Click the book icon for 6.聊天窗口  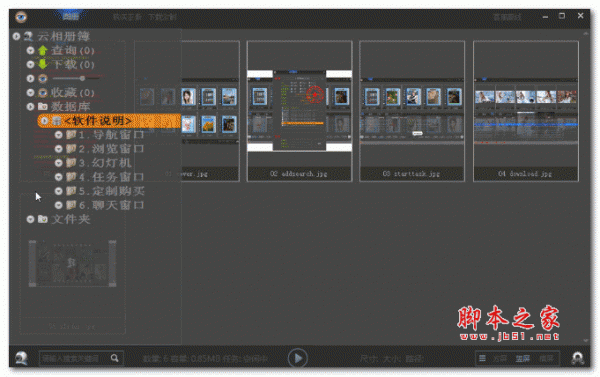click(71, 205)
